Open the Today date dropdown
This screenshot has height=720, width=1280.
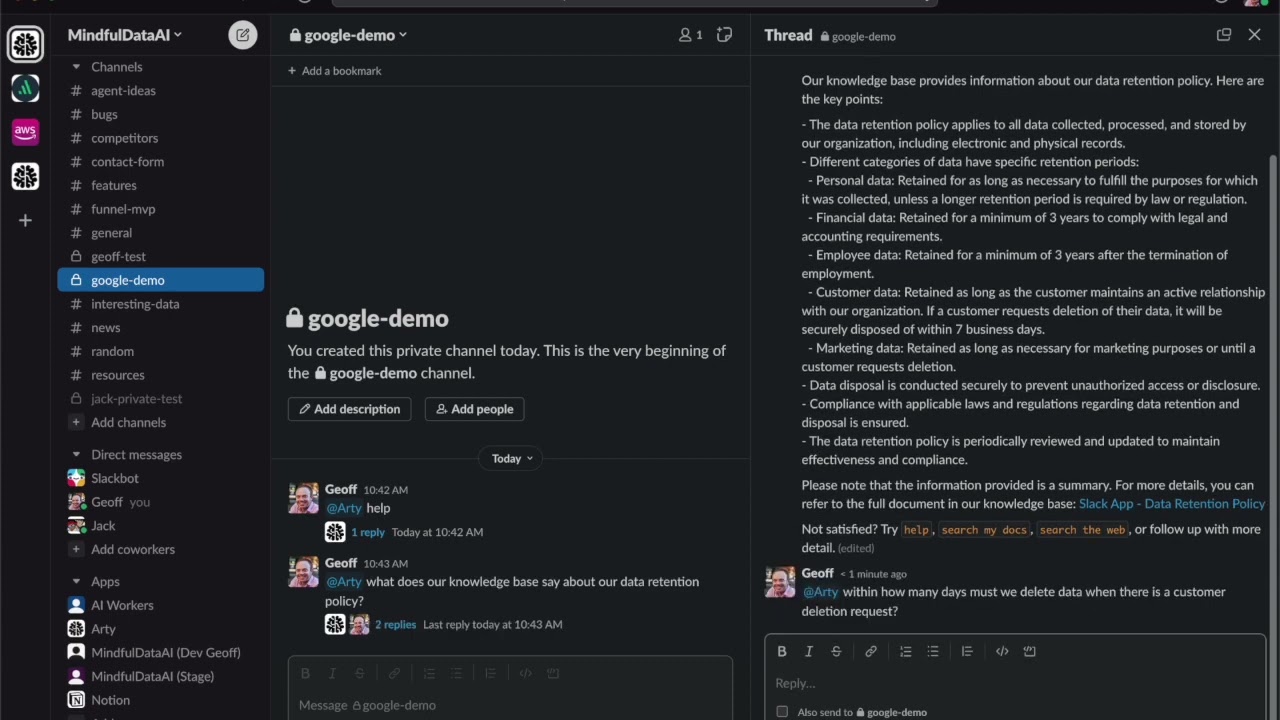coord(512,458)
